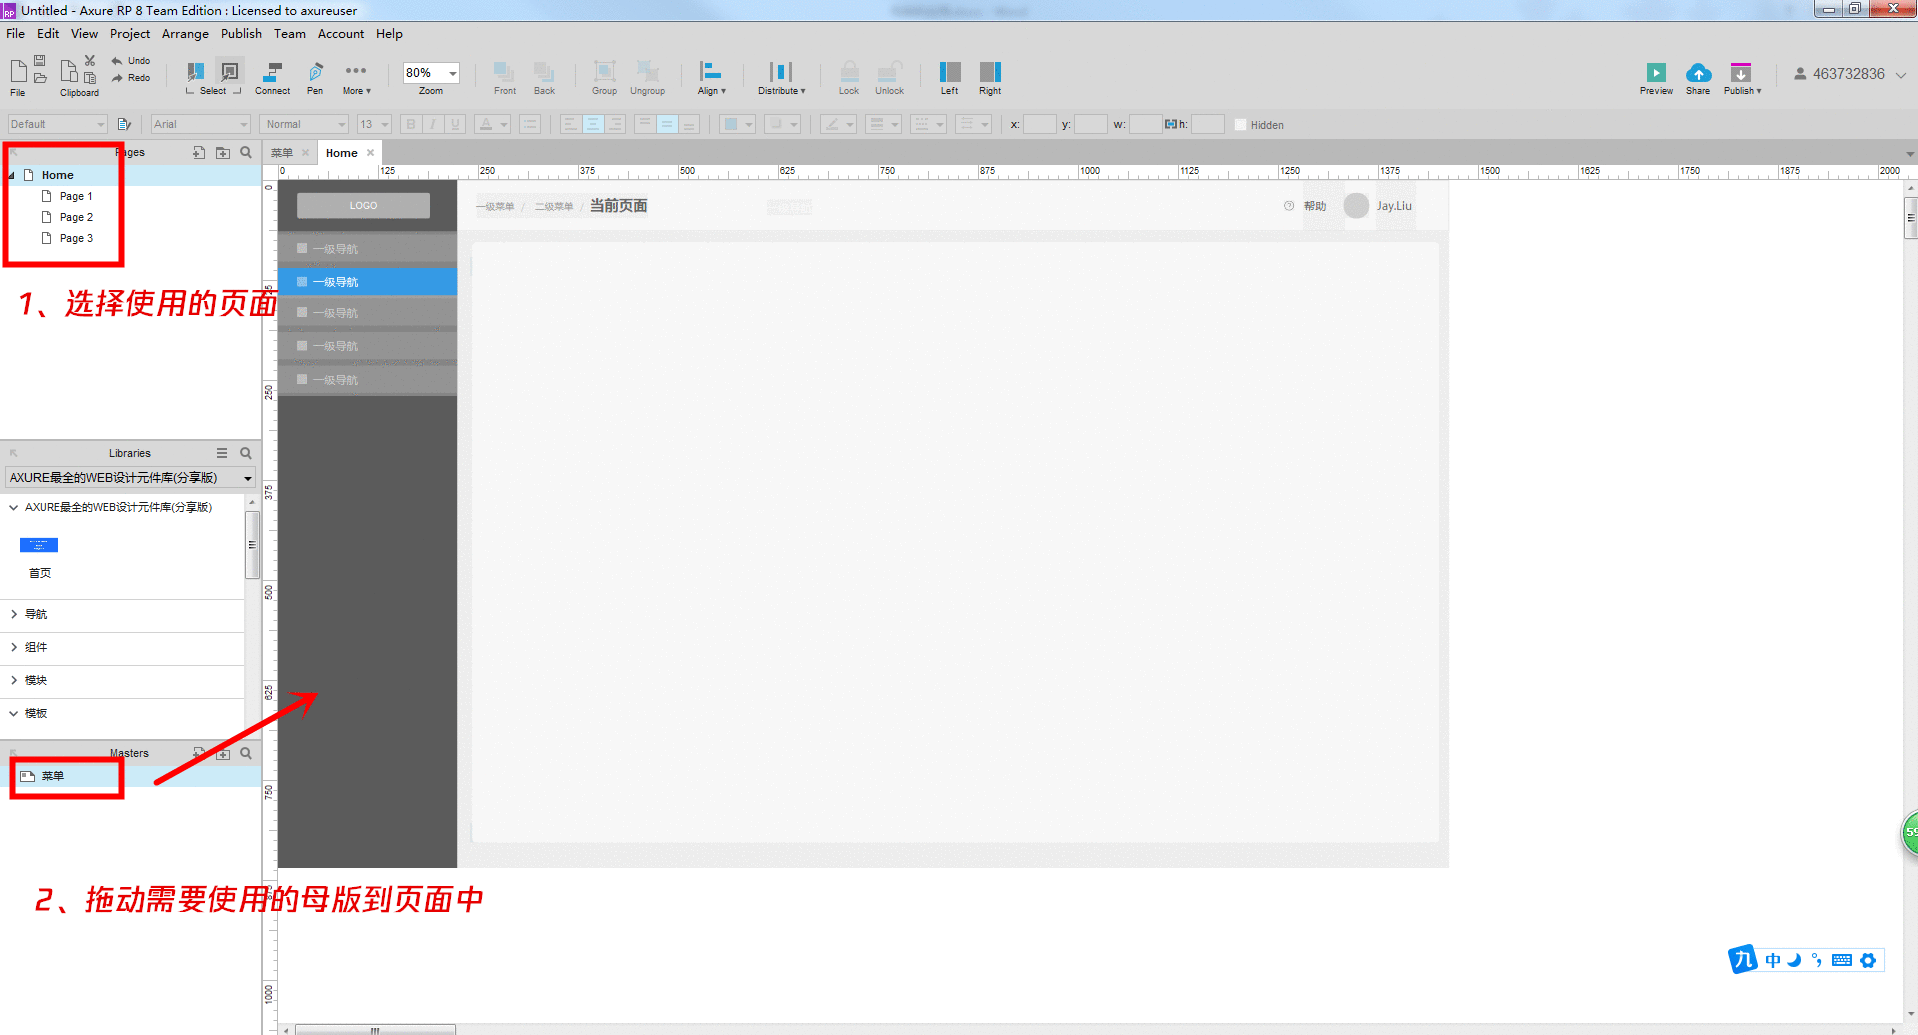Open the font size 13 dropdown
The height and width of the screenshot is (1035, 1918).
pos(375,124)
